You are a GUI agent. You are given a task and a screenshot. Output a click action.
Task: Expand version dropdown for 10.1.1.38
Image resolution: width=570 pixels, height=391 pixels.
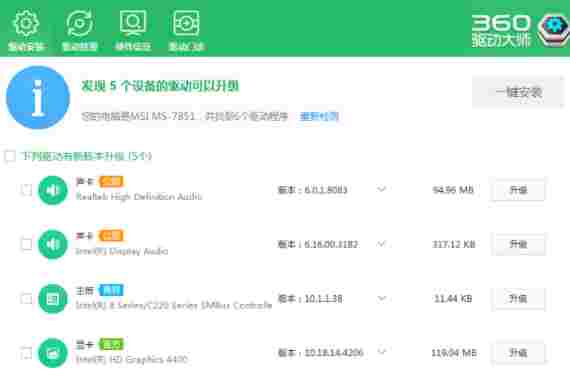pyautogui.click(x=381, y=298)
